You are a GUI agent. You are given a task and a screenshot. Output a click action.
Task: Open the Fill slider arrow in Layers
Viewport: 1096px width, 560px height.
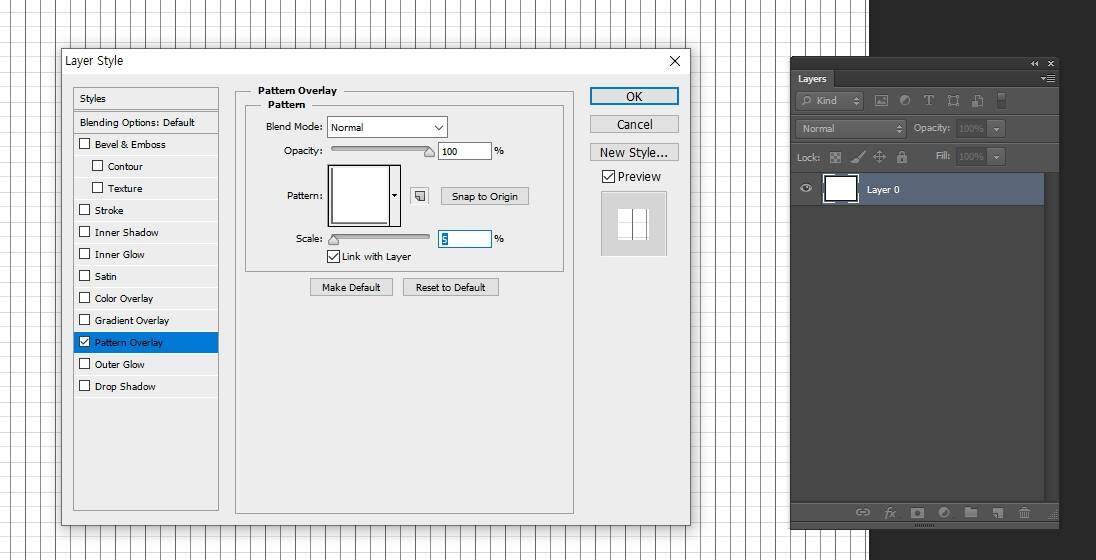point(997,157)
